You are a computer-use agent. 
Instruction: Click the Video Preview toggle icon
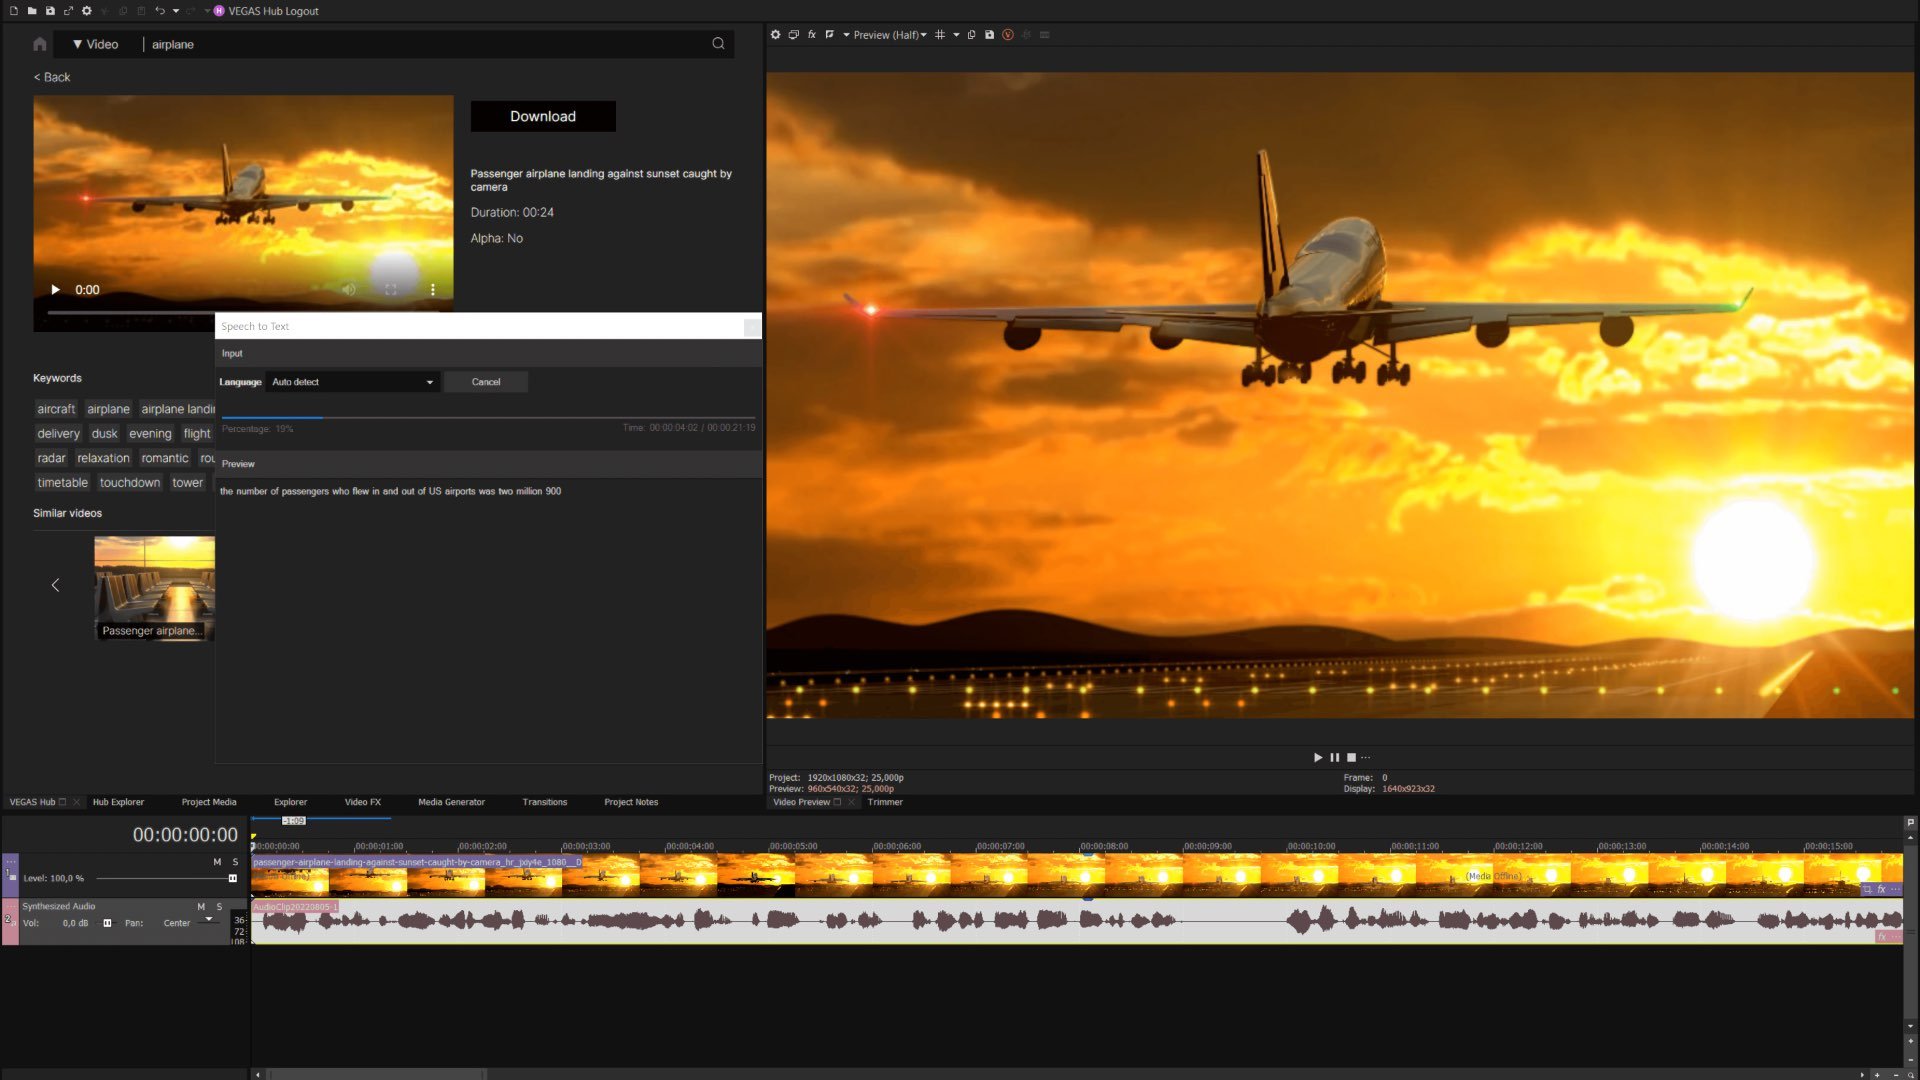(840, 800)
